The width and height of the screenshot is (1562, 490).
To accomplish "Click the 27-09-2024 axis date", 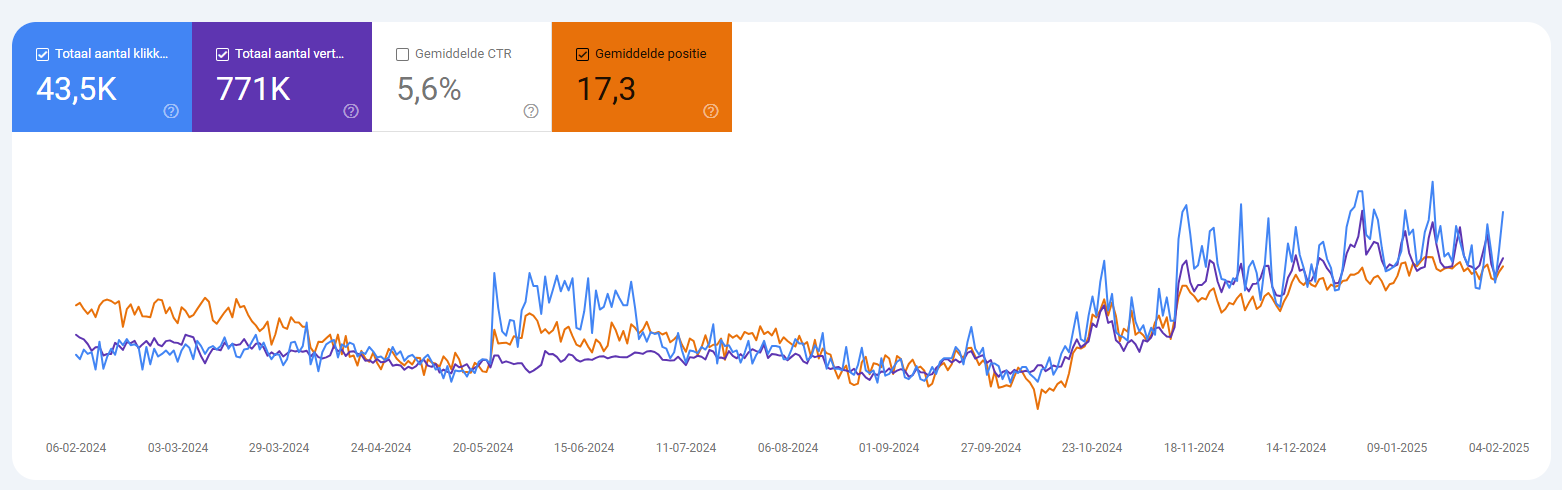I will (x=991, y=448).
